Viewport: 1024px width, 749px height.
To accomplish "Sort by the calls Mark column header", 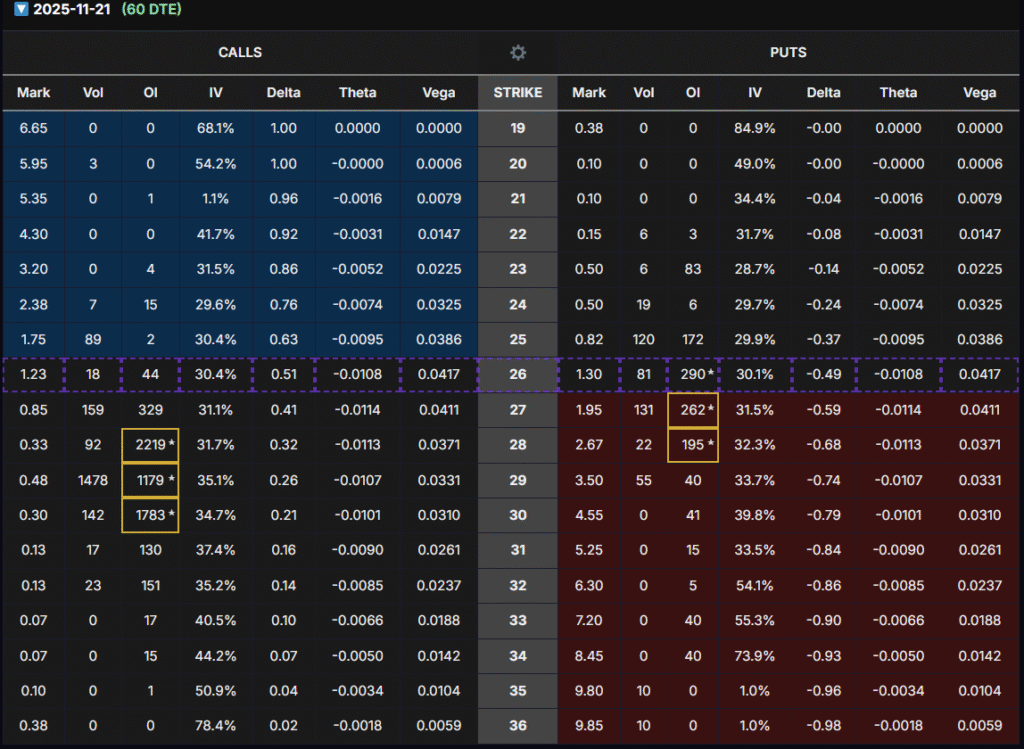I will (x=33, y=93).
